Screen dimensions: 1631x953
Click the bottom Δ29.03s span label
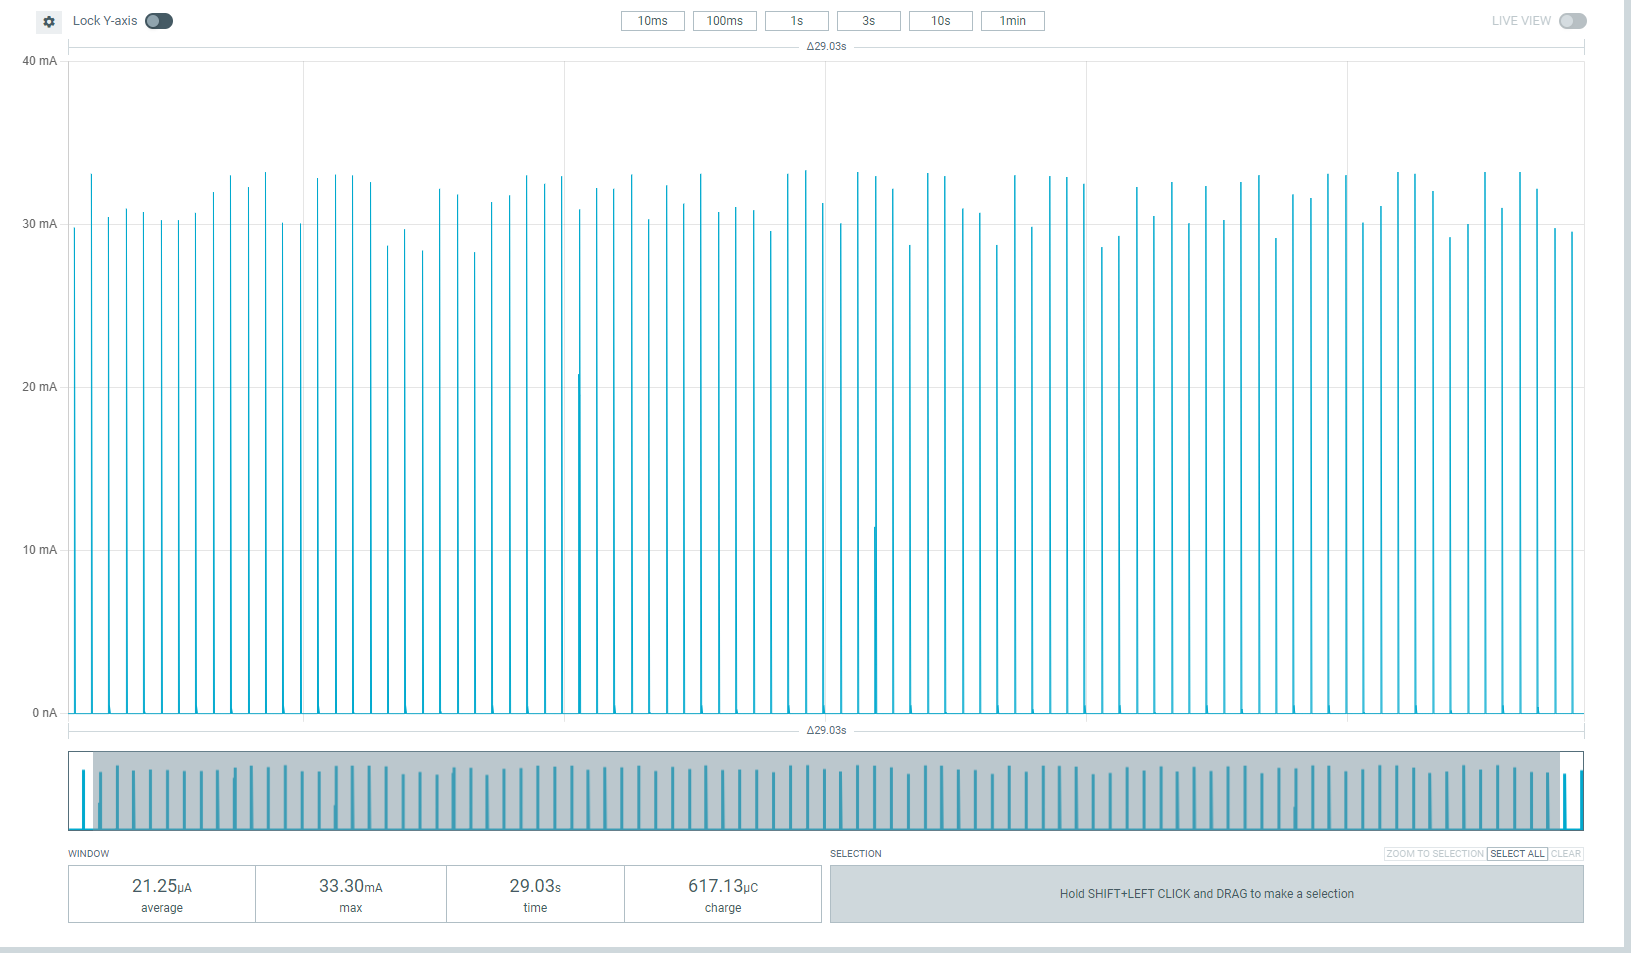[x=827, y=731]
